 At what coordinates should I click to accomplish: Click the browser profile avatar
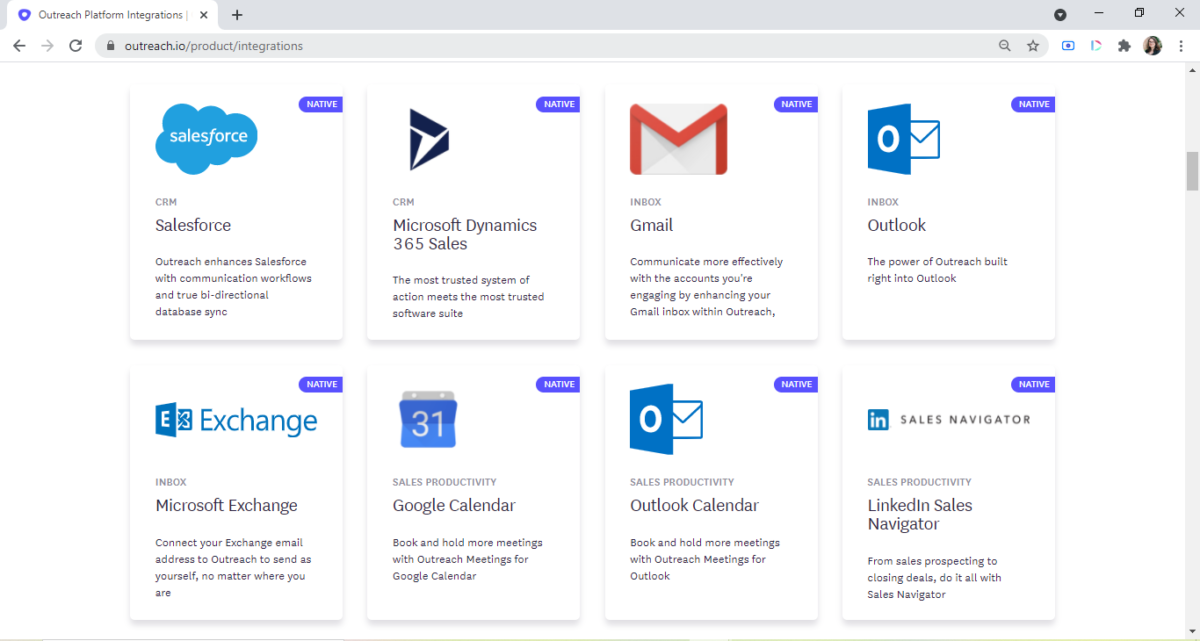pyautogui.click(x=1152, y=45)
